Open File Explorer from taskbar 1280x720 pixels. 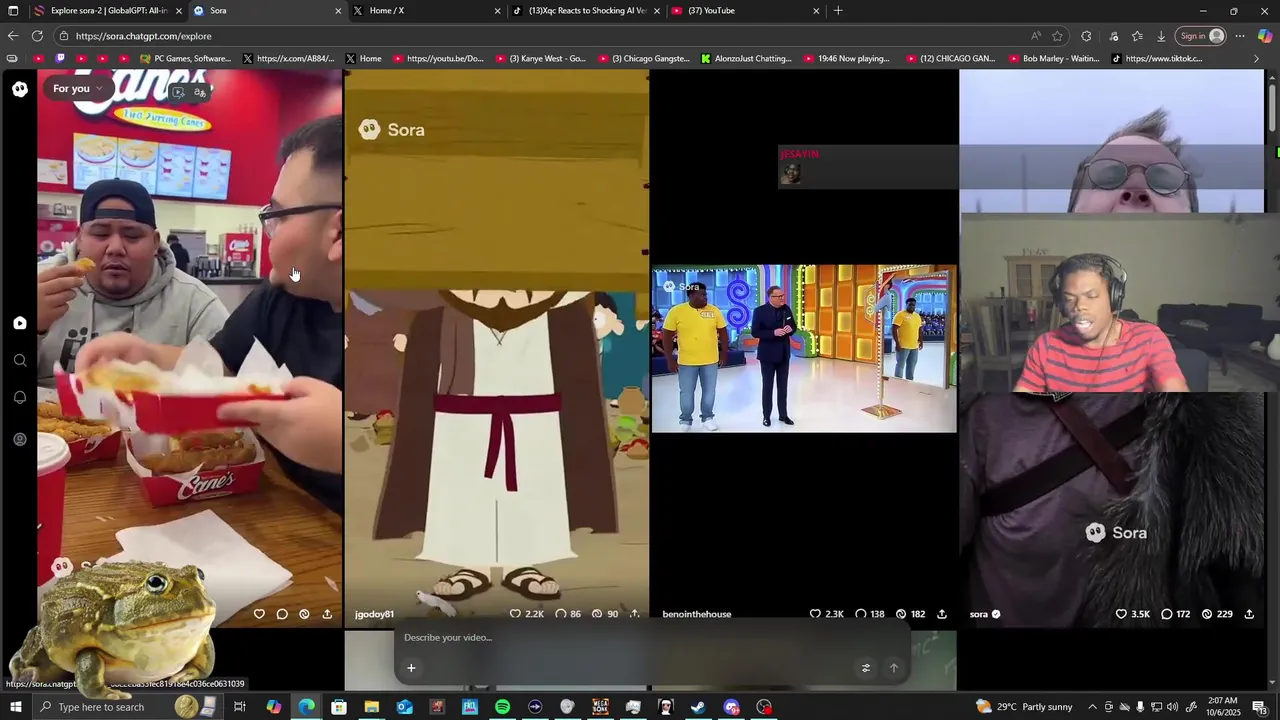[371, 707]
